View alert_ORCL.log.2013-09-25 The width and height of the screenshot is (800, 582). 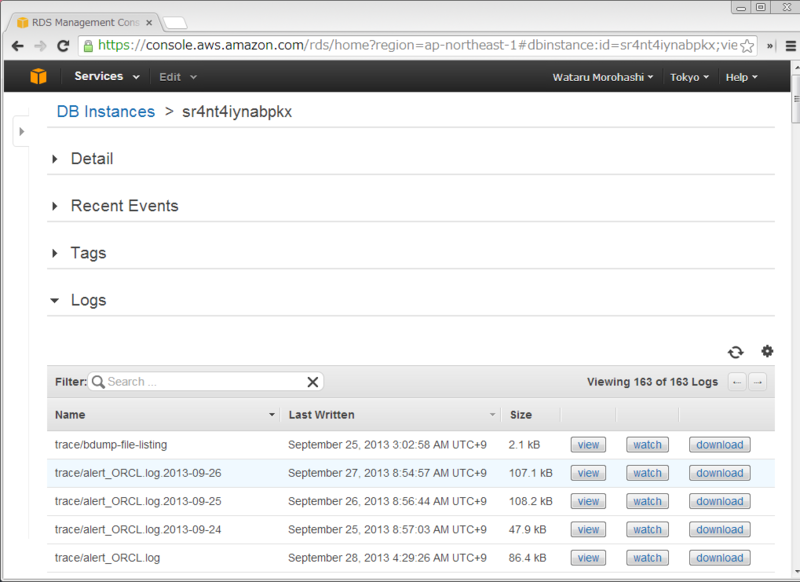588,501
